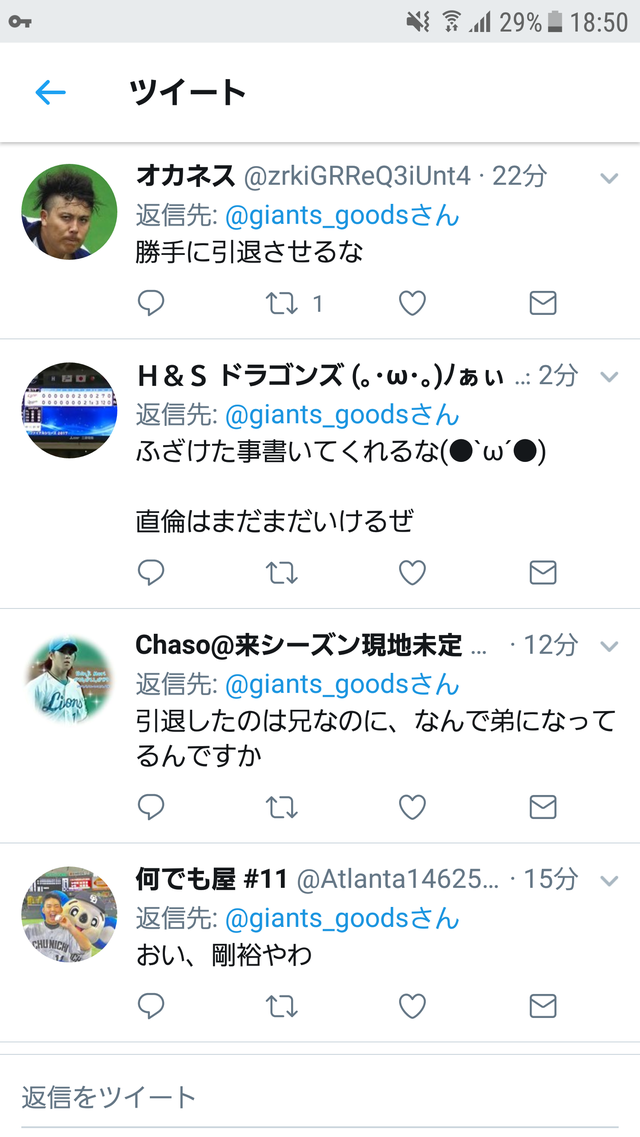Open @giants_goods link in 何でも屋's reply
The height and width of the screenshot is (1137, 640).
point(342,919)
